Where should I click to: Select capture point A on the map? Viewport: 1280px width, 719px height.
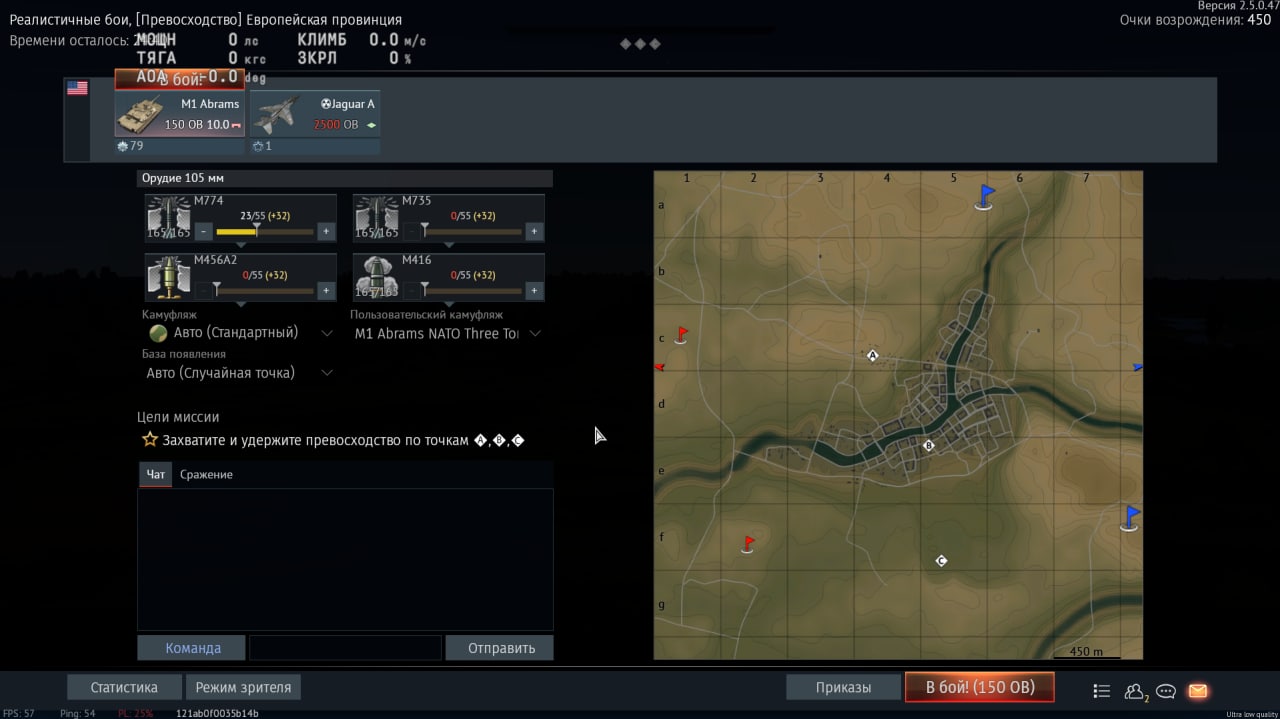tap(872, 355)
